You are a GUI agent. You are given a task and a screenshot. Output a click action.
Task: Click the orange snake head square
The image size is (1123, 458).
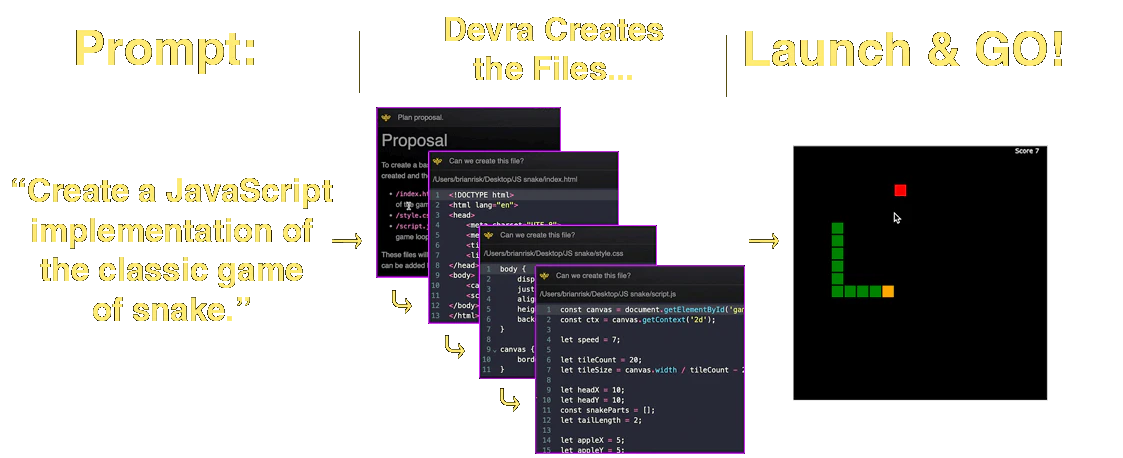888,291
